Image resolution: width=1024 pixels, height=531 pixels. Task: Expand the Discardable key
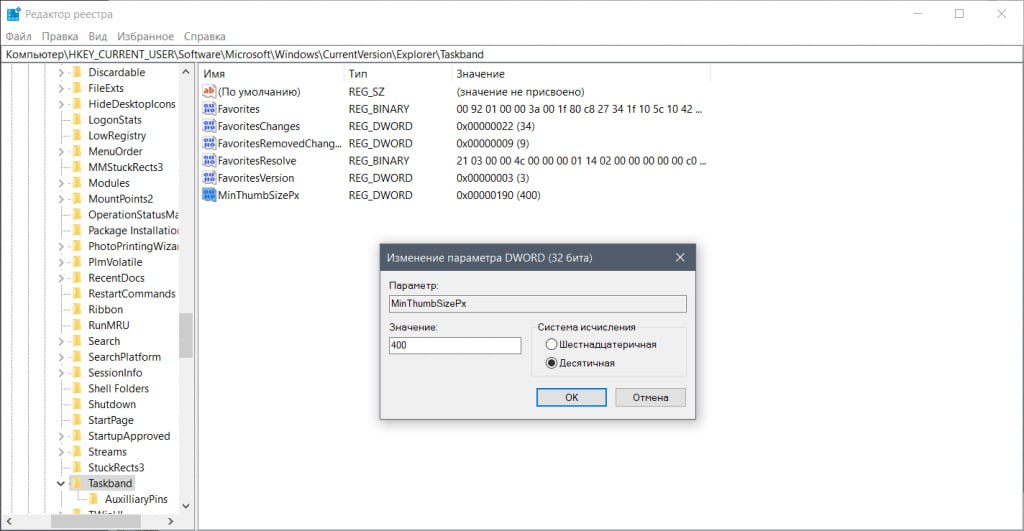[x=61, y=72]
